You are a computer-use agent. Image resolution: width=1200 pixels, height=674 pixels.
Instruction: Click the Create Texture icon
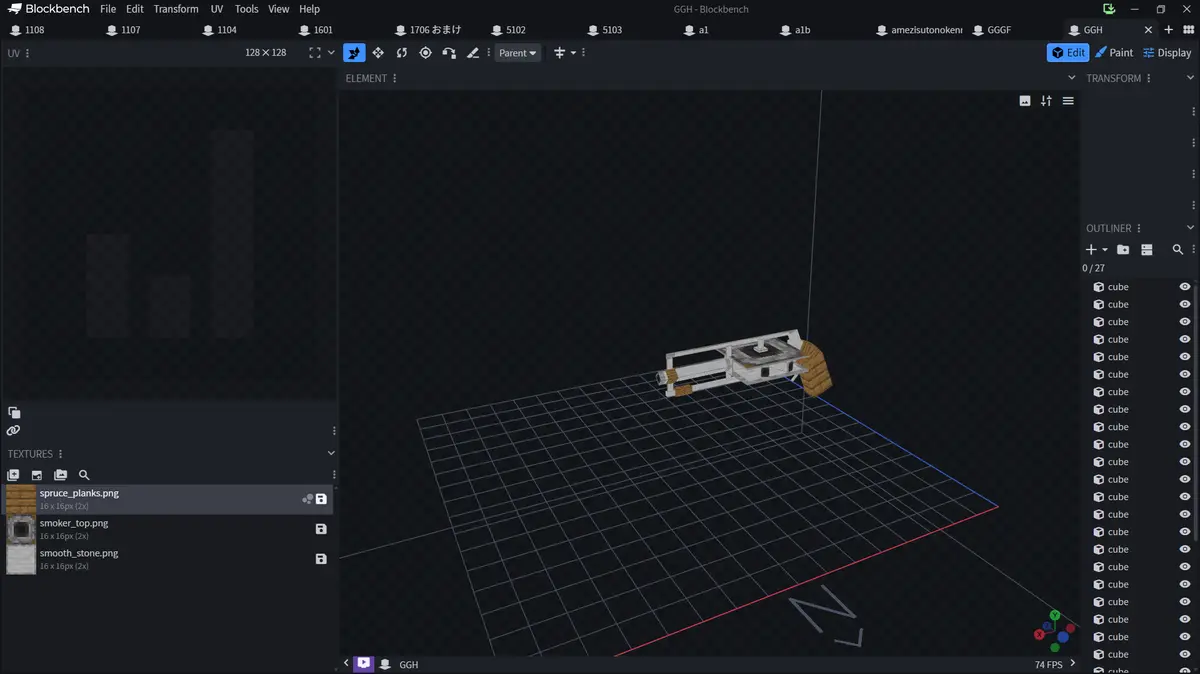37,475
